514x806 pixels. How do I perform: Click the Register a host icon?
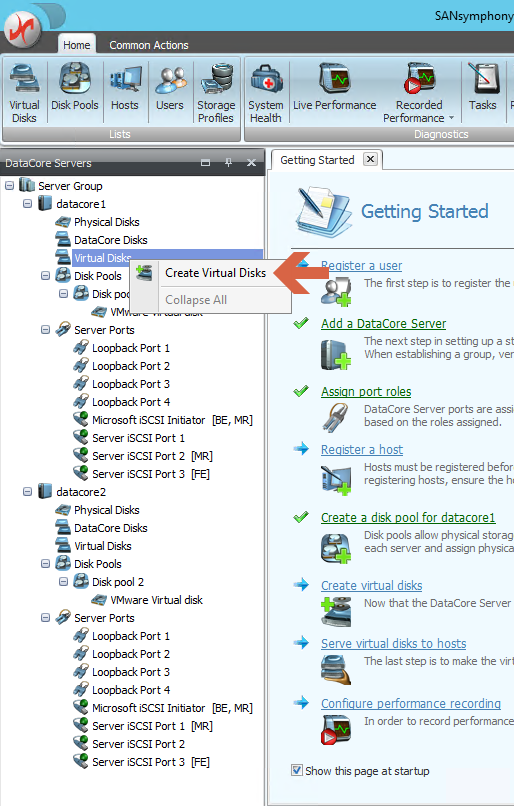coord(336,480)
